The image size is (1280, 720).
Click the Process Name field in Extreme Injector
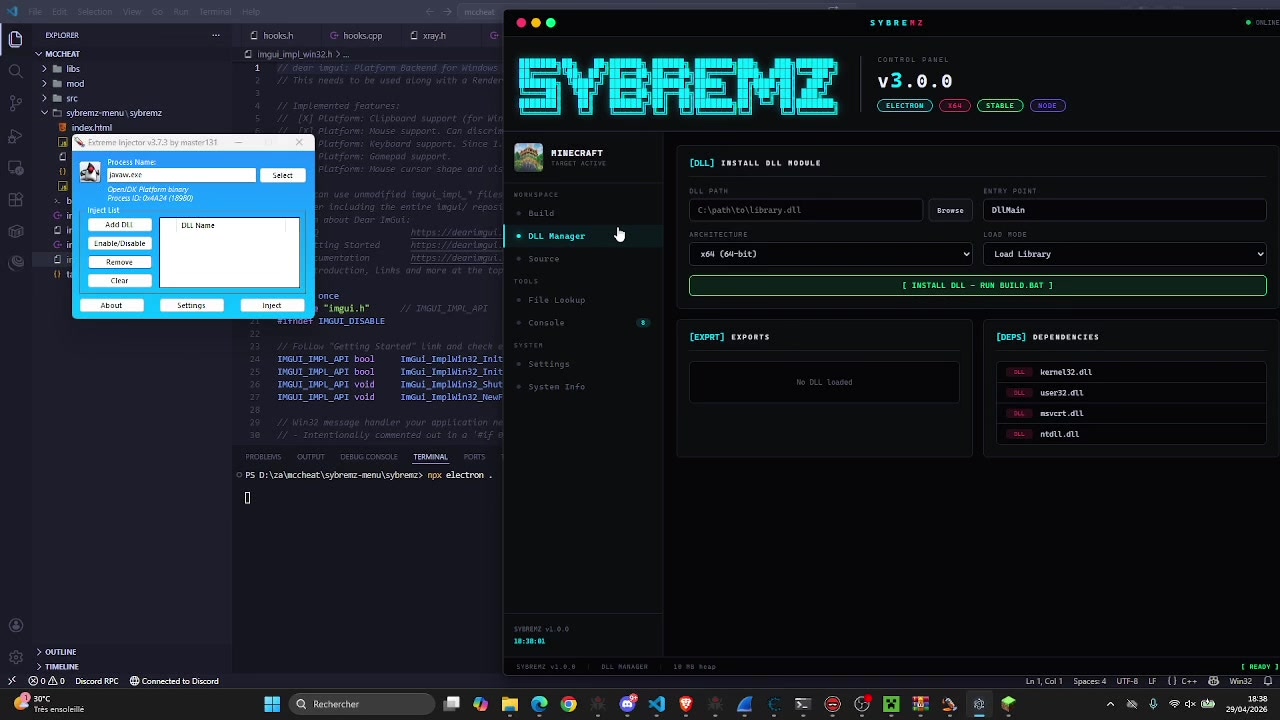[181, 175]
